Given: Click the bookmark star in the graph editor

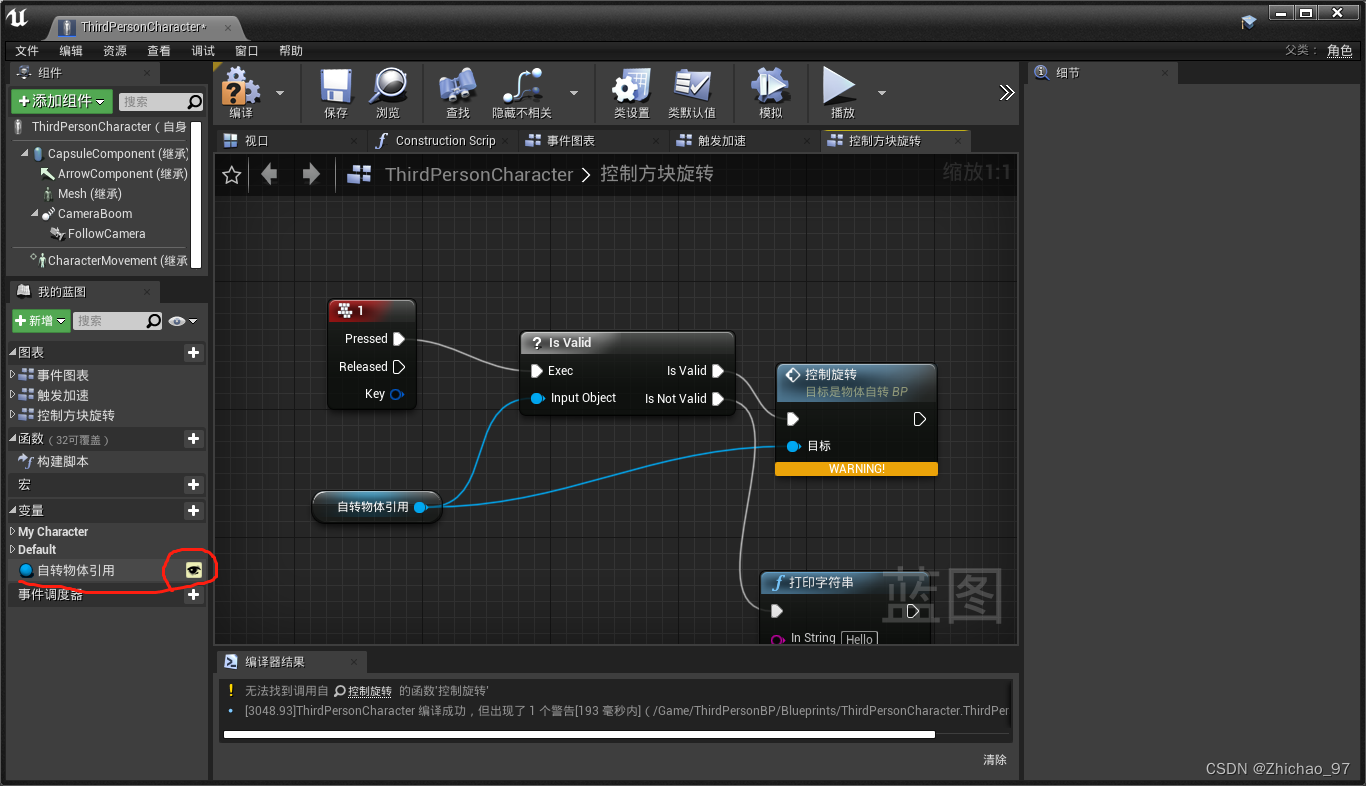Looking at the screenshot, I should tap(231, 174).
